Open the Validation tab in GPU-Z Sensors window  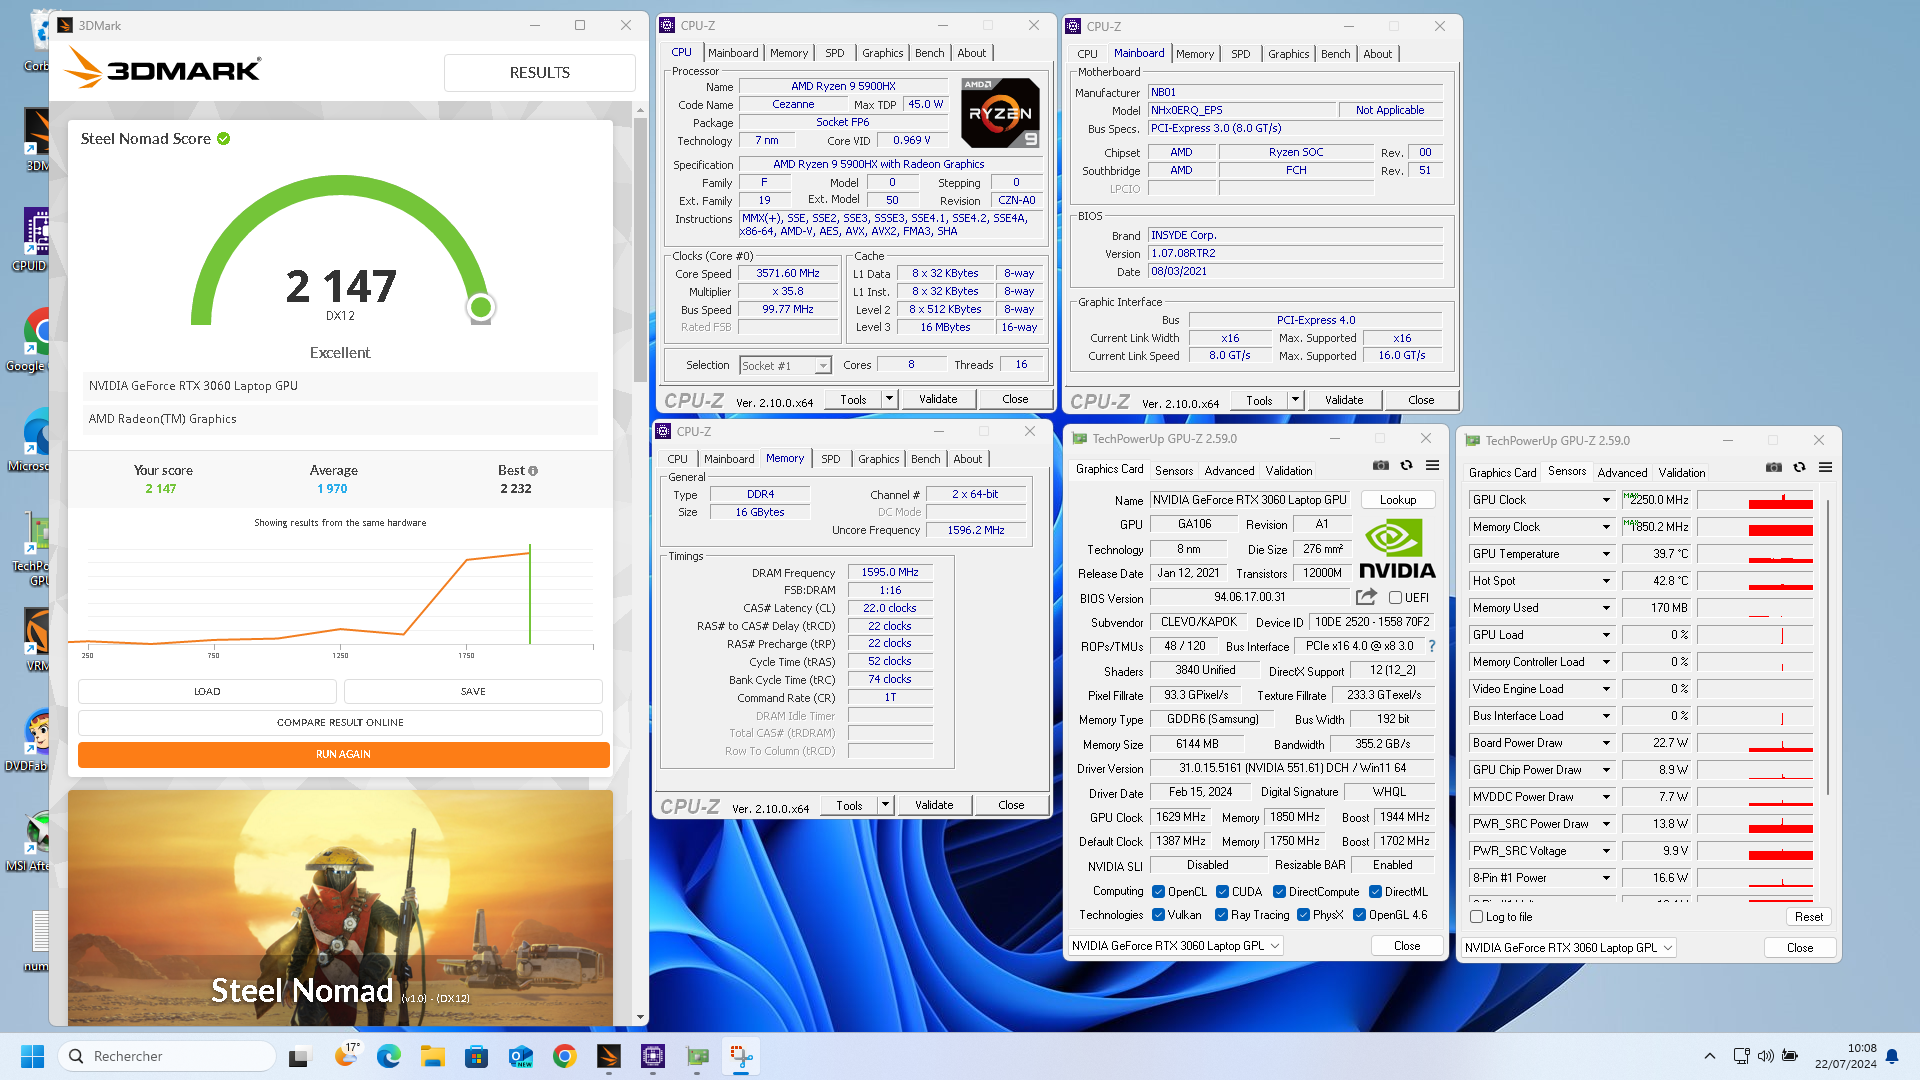tap(1681, 473)
